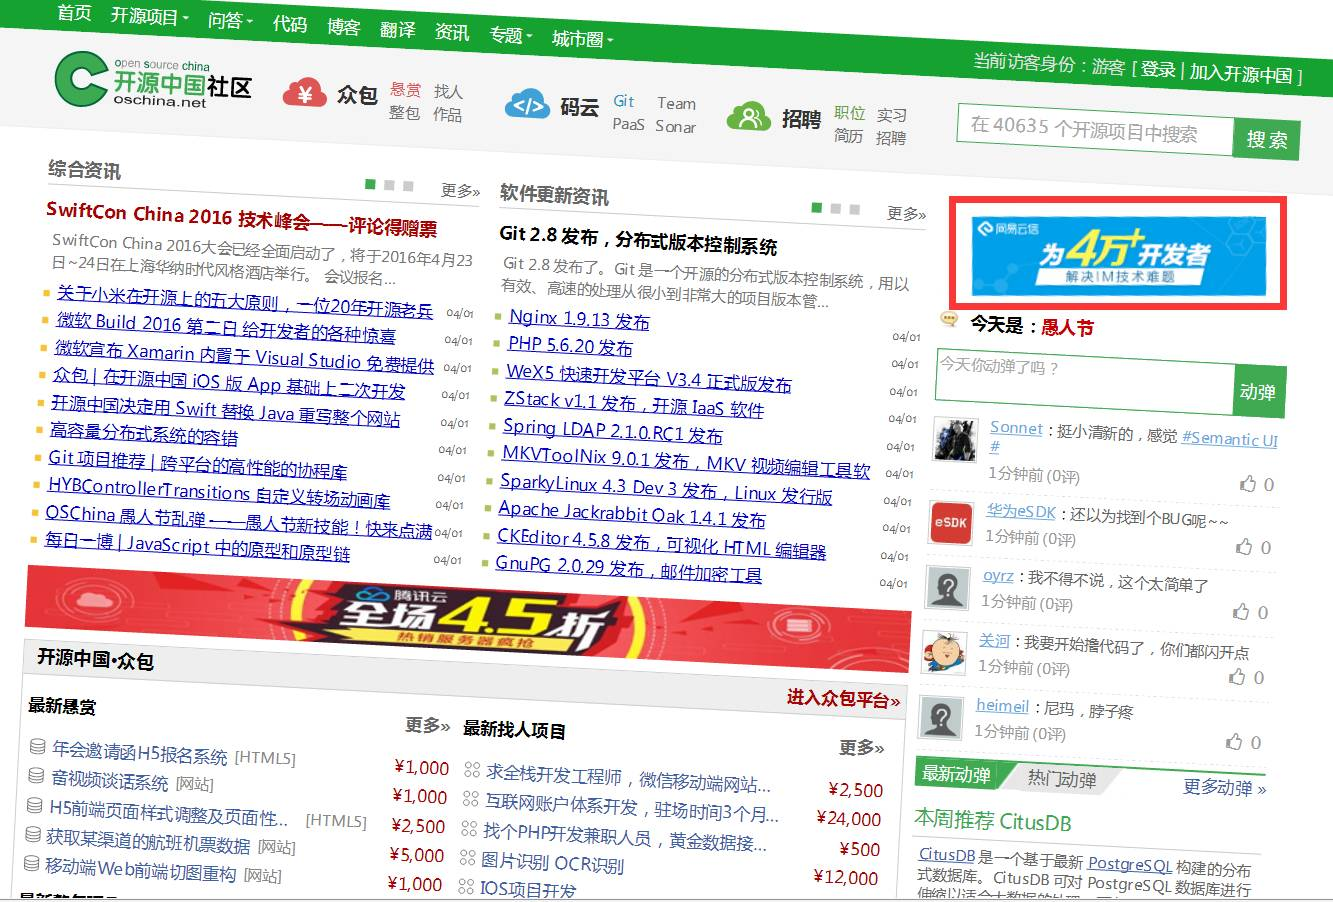Image resolution: width=1333 pixels, height=902 pixels.
Task: Click 更多 link in 软件更新资讯
Action: pos(907,213)
